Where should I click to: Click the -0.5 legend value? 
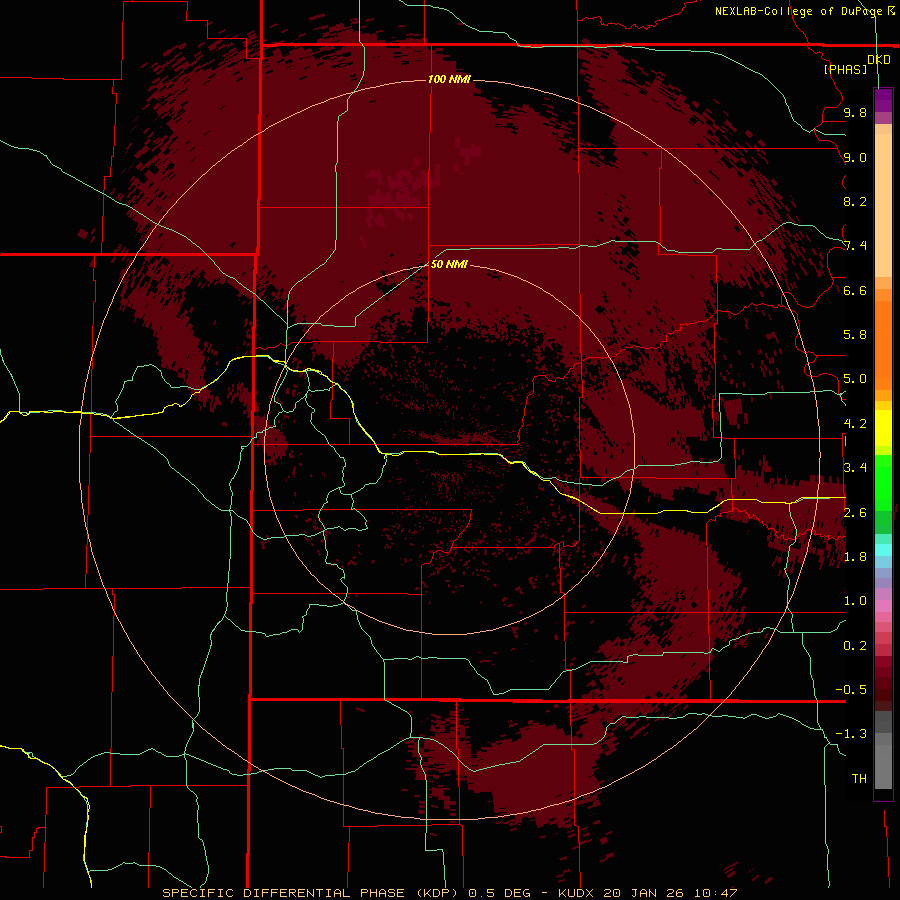(x=851, y=690)
